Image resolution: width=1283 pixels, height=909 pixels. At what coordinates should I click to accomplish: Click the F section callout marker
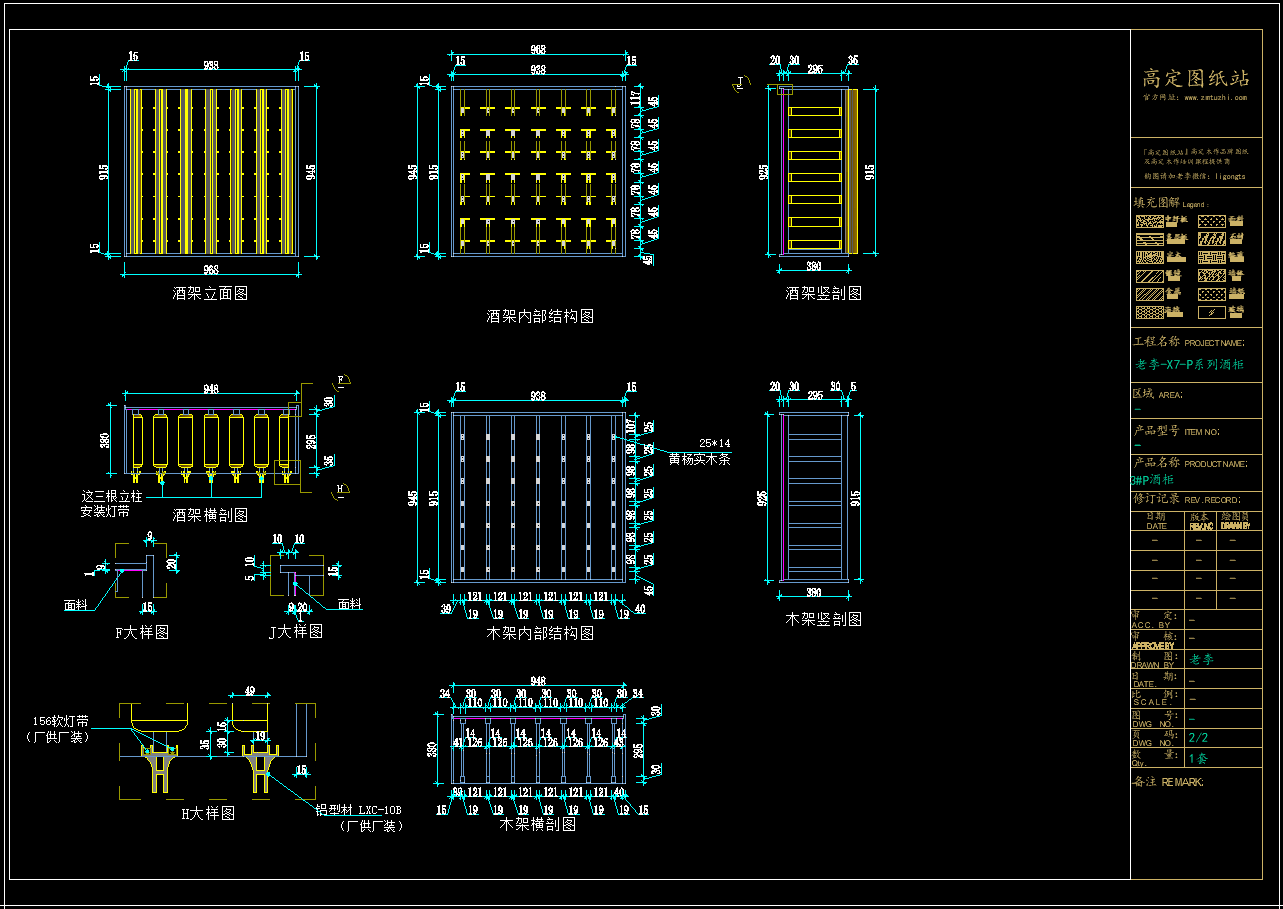click(x=341, y=380)
